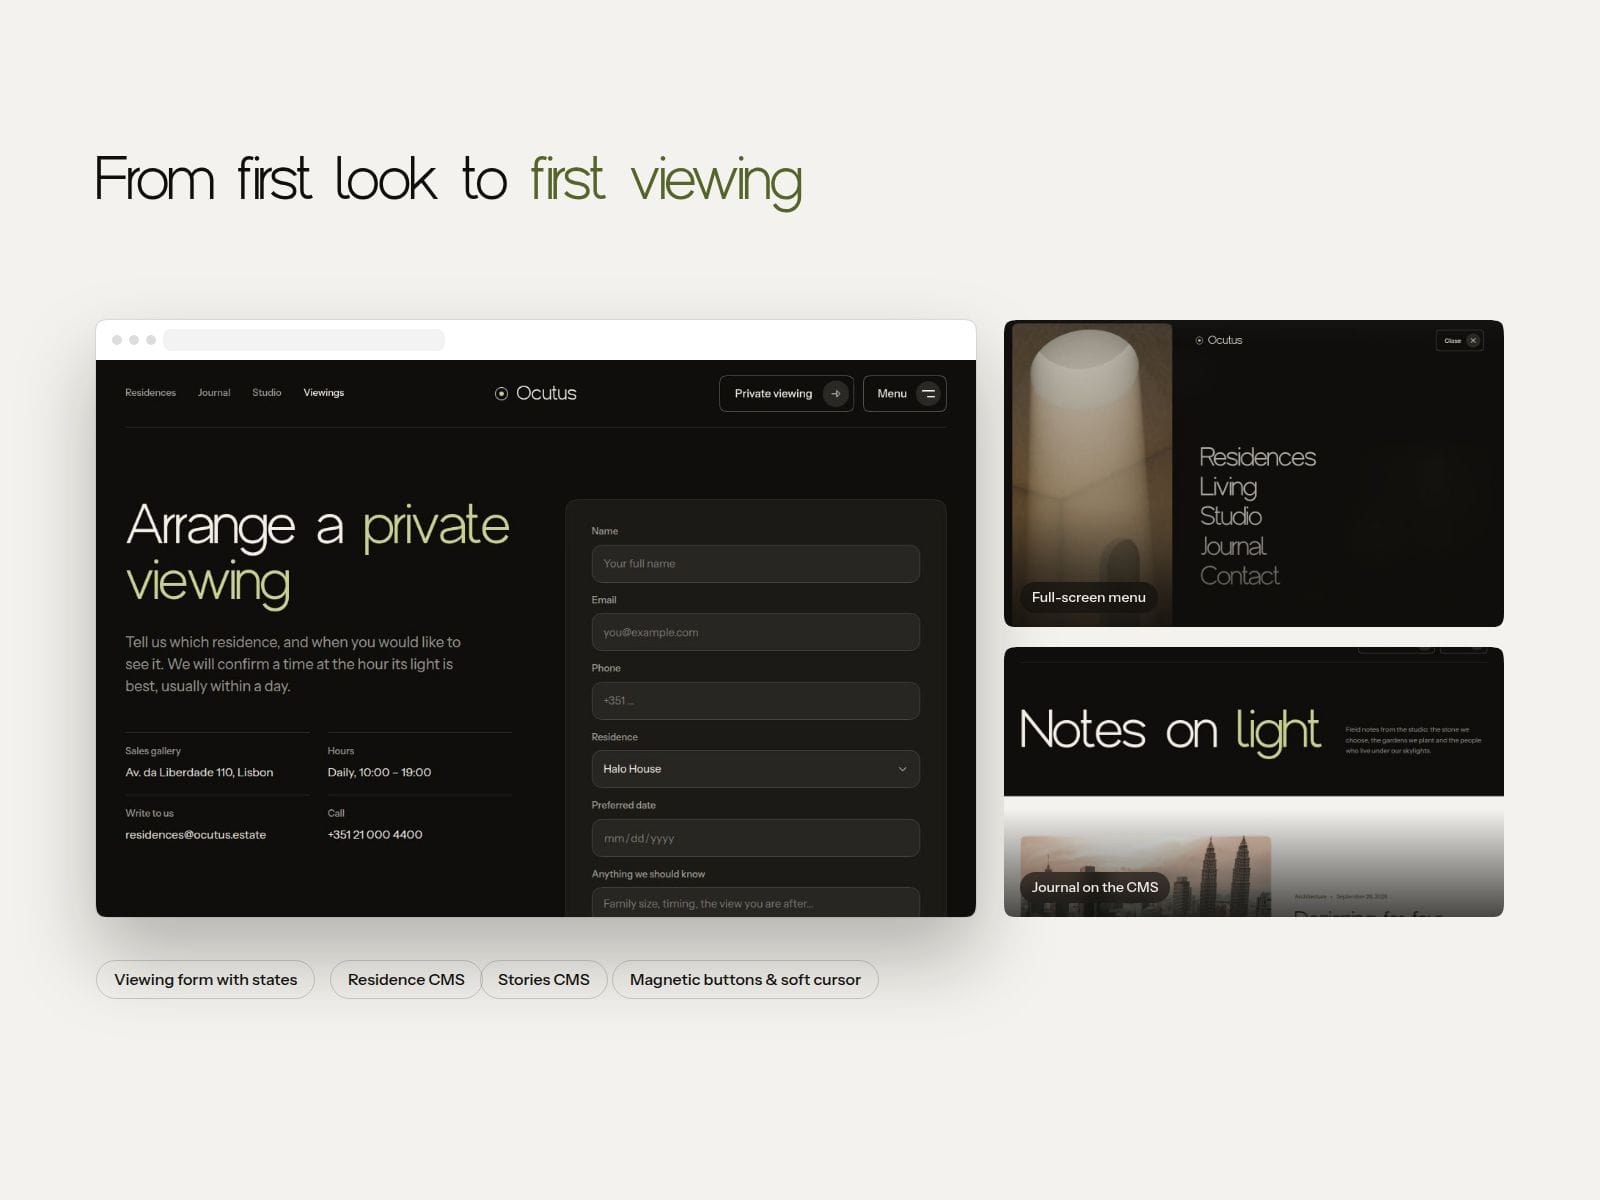
Task: Click the Journal on the CMS badge
Action: point(1095,887)
